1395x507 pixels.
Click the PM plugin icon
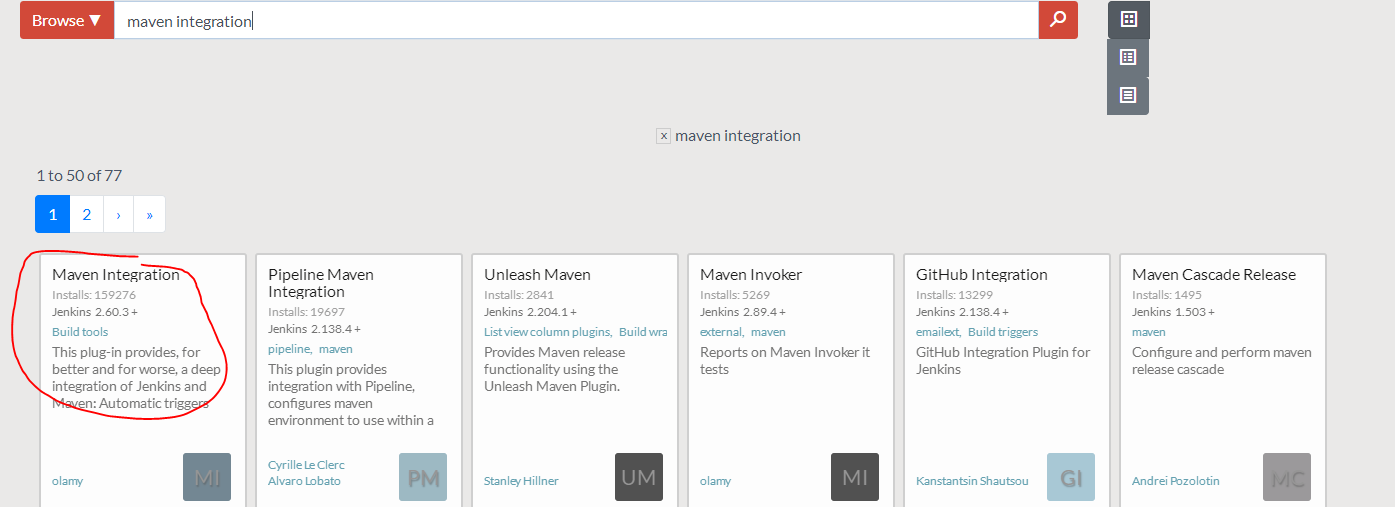point(423,477)
